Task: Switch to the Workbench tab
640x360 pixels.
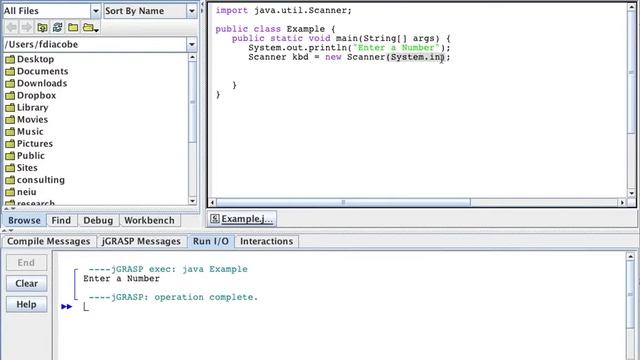Action: (149, 220)
